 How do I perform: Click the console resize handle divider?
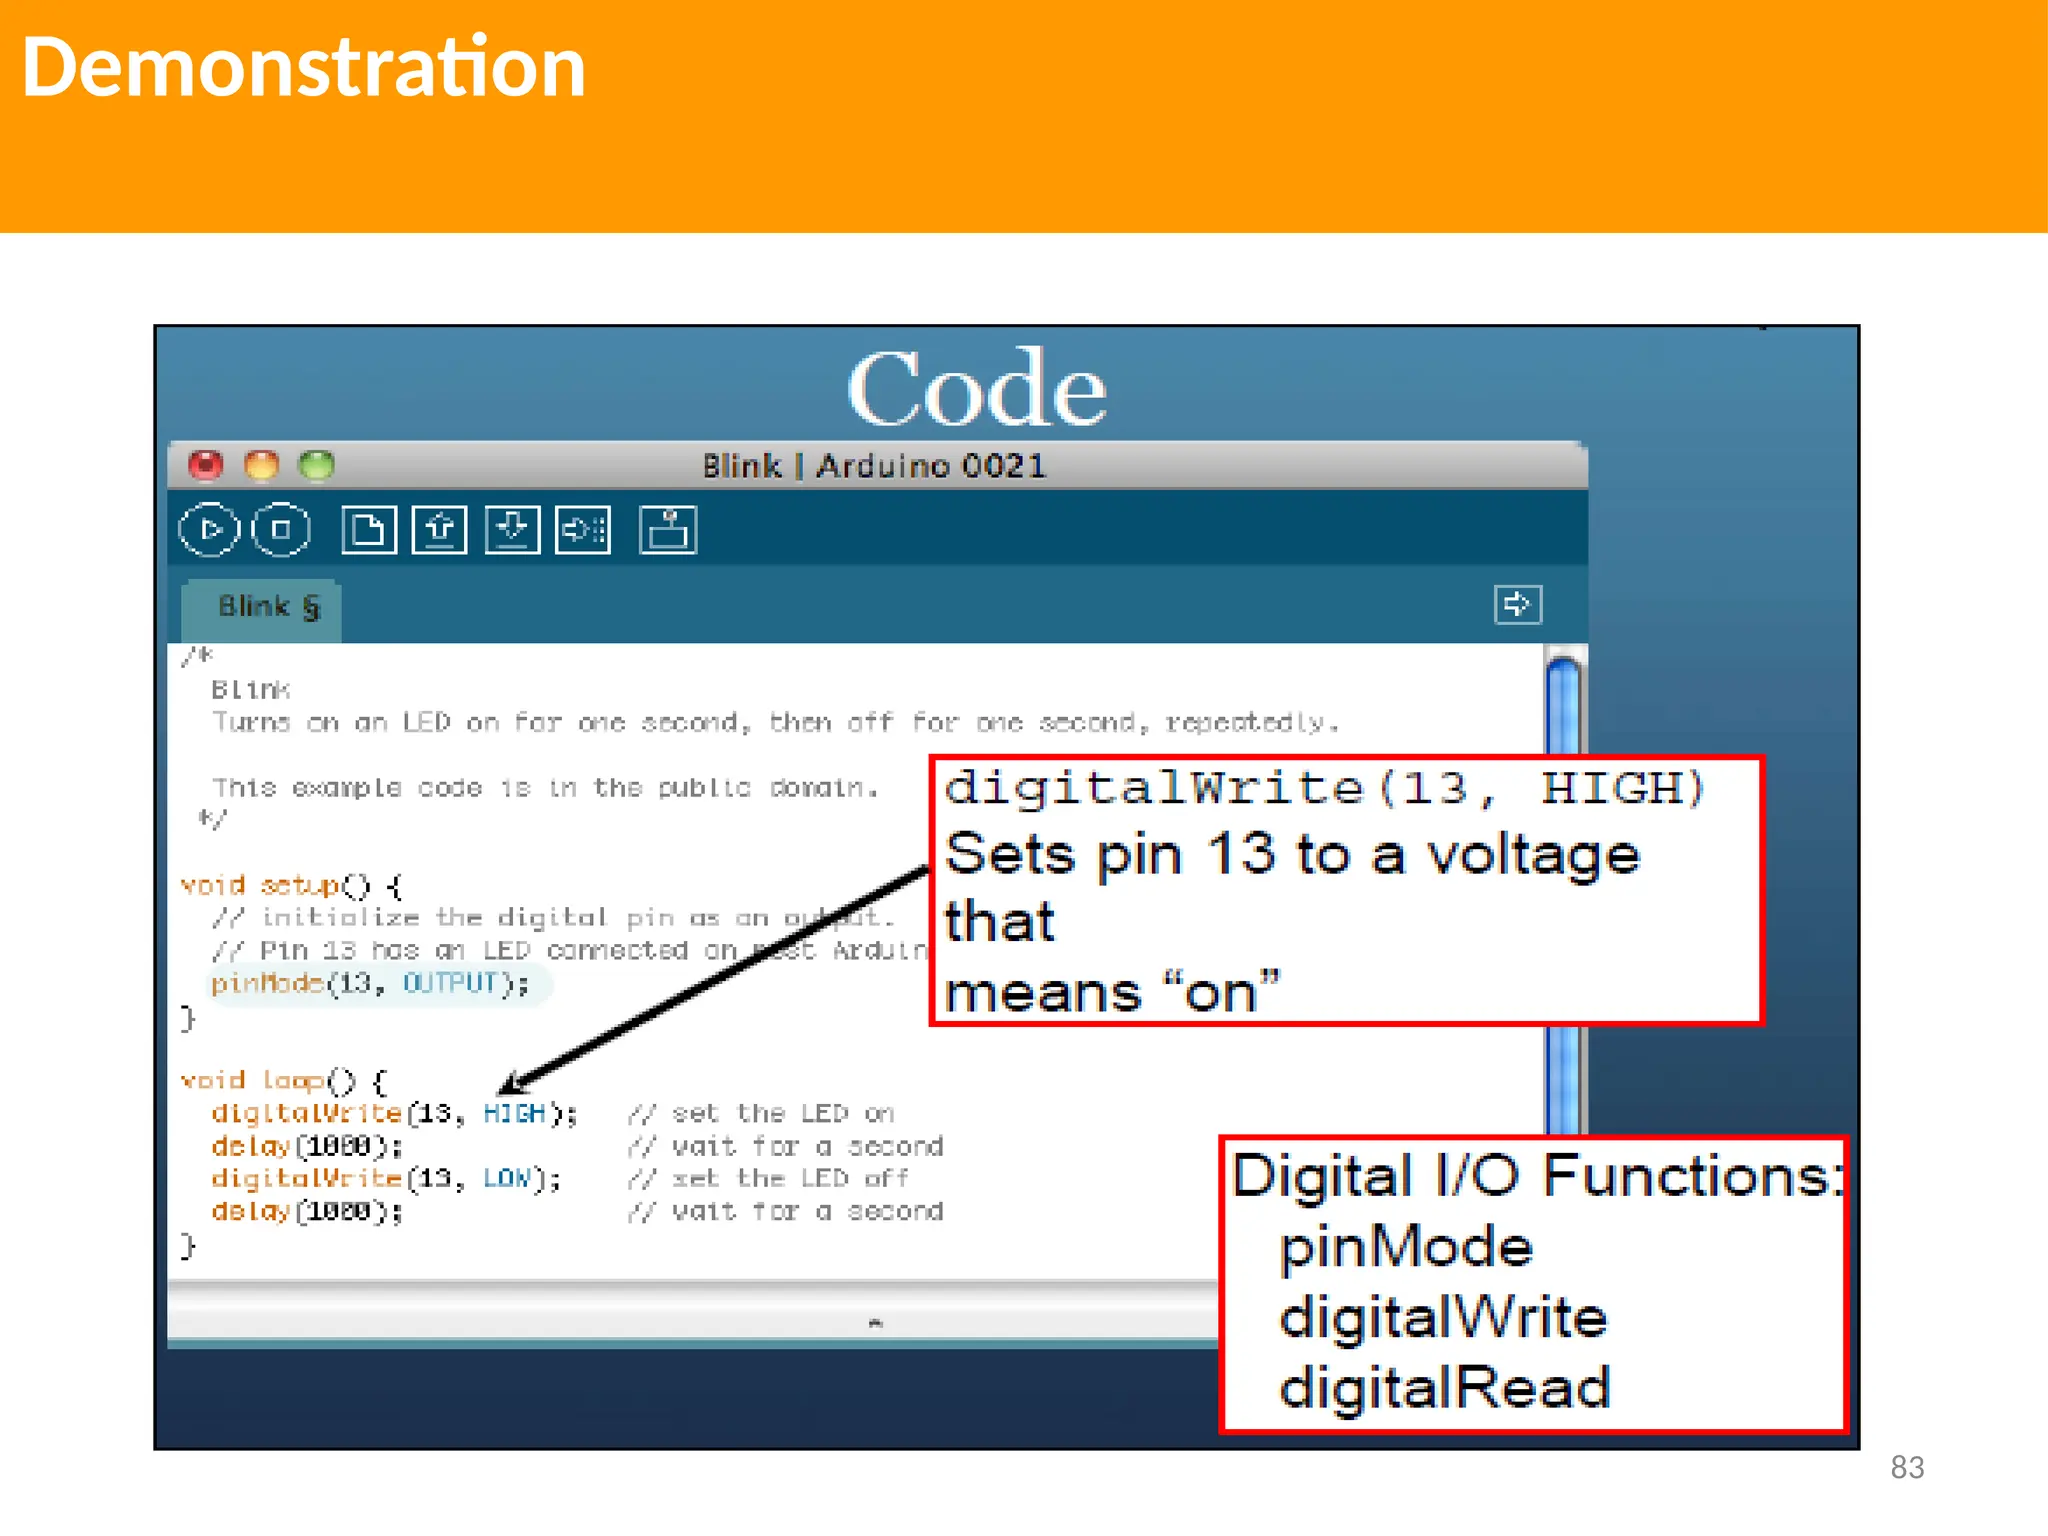coord(875,1322)
